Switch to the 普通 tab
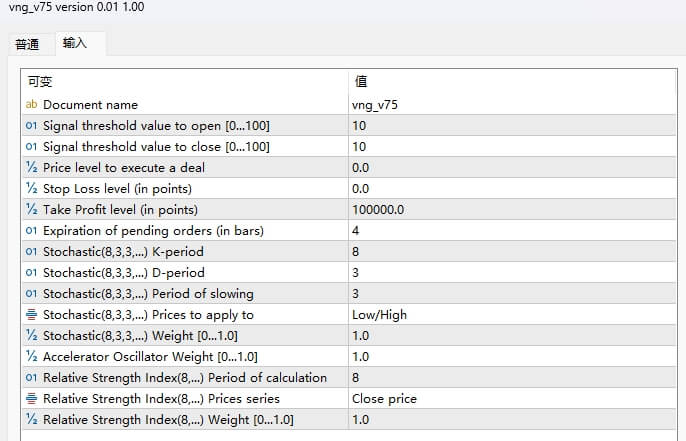The height and width of the screenshot is (441, 686). (28, 44)
